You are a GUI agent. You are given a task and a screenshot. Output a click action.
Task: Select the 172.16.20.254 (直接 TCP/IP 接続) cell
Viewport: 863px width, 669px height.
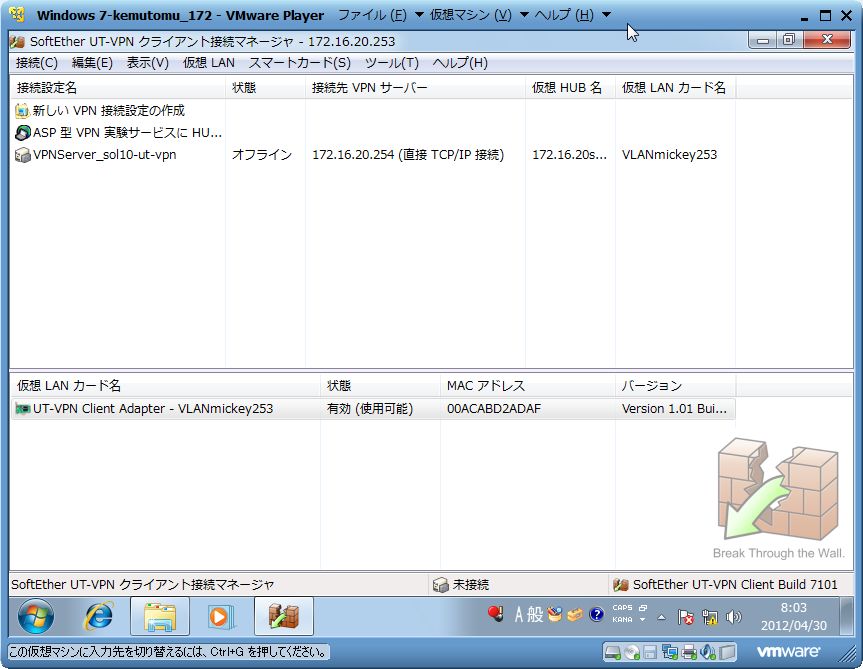pyautogui.click(x=408, y=155)
